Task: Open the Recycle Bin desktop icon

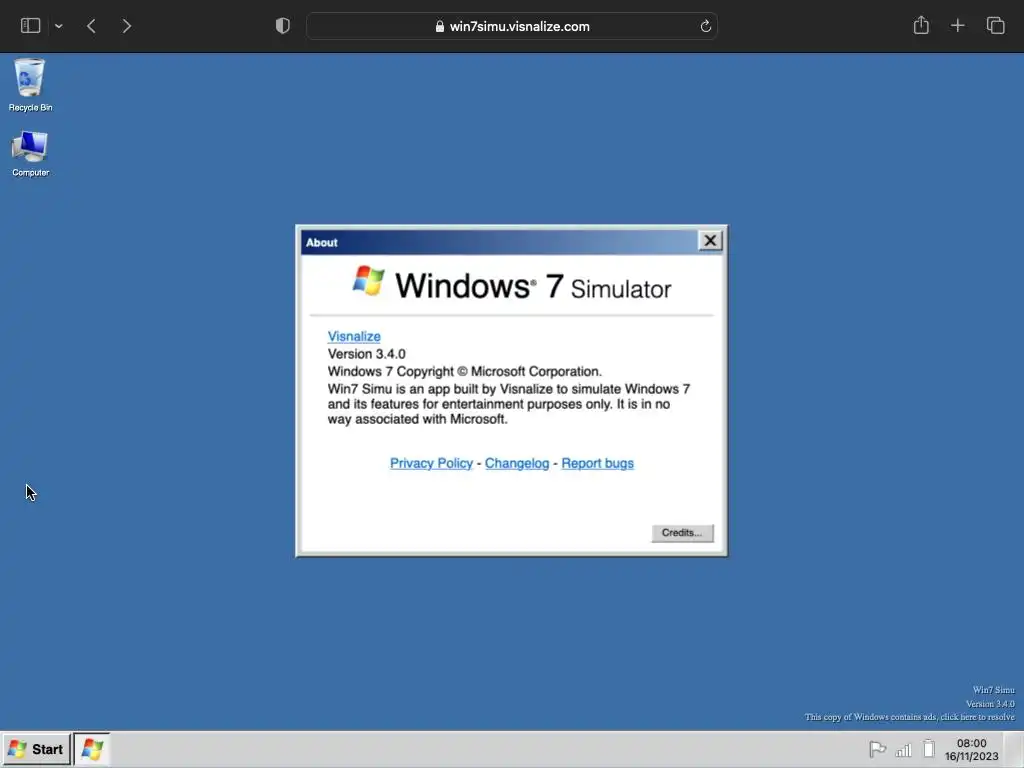Action: tap(30, 85)
